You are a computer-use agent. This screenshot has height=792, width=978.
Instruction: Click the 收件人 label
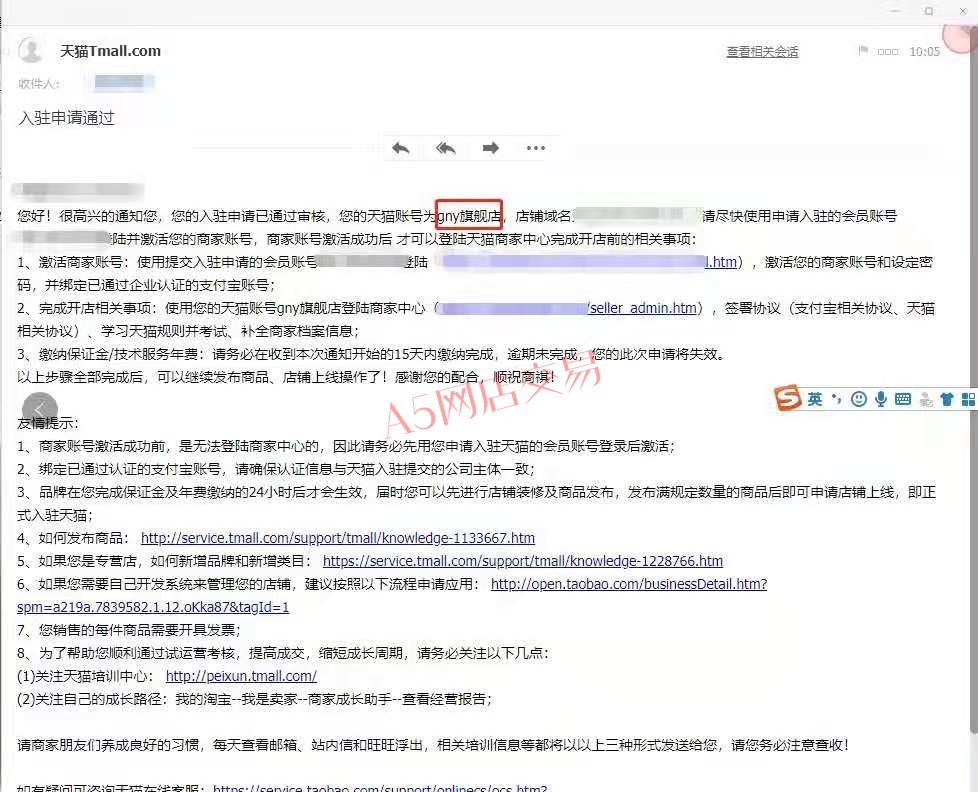pyautogui.click(x=39, y=84)
